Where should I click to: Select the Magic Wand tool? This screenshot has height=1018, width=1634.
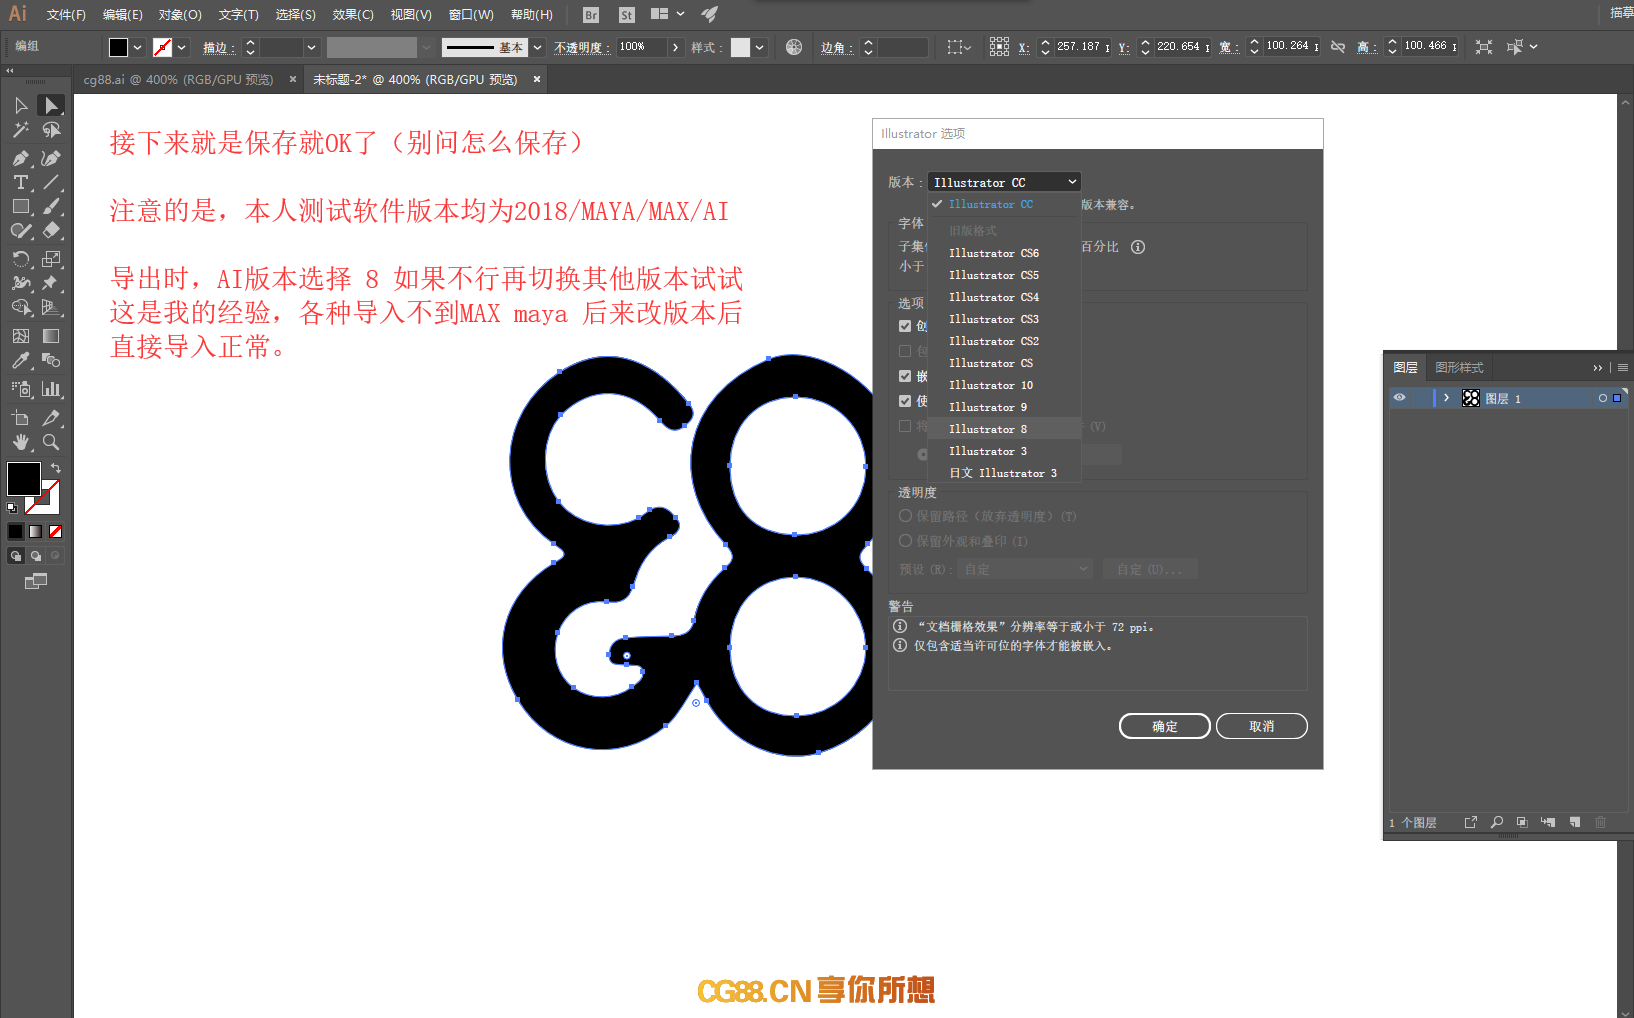[x=21, y=130]
